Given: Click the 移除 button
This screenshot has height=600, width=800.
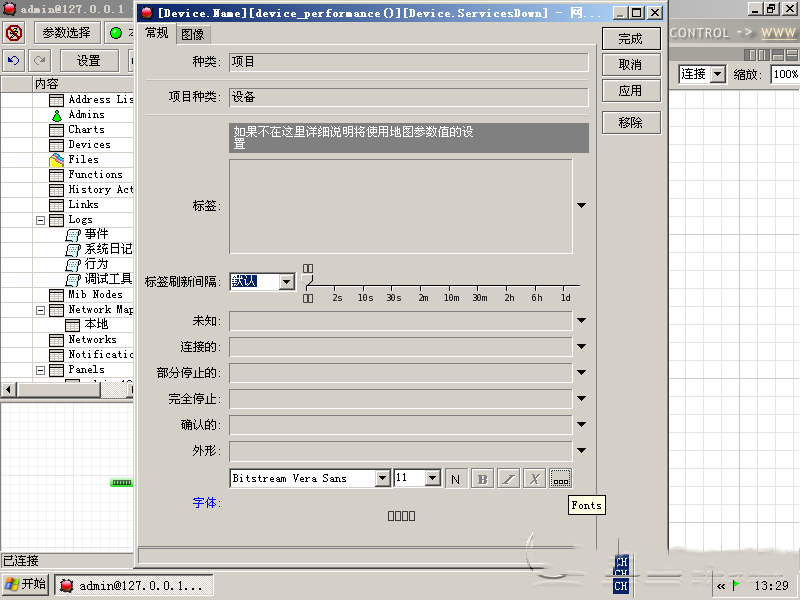Looking at the screenshot, I should (632, 122).
